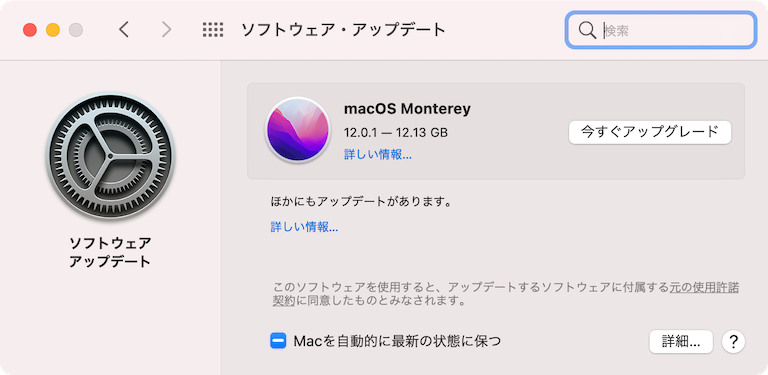The width and height of the screenshot is (768, 375).
Task: Open the show-all preferences grid icon
Action: (213, 30)
